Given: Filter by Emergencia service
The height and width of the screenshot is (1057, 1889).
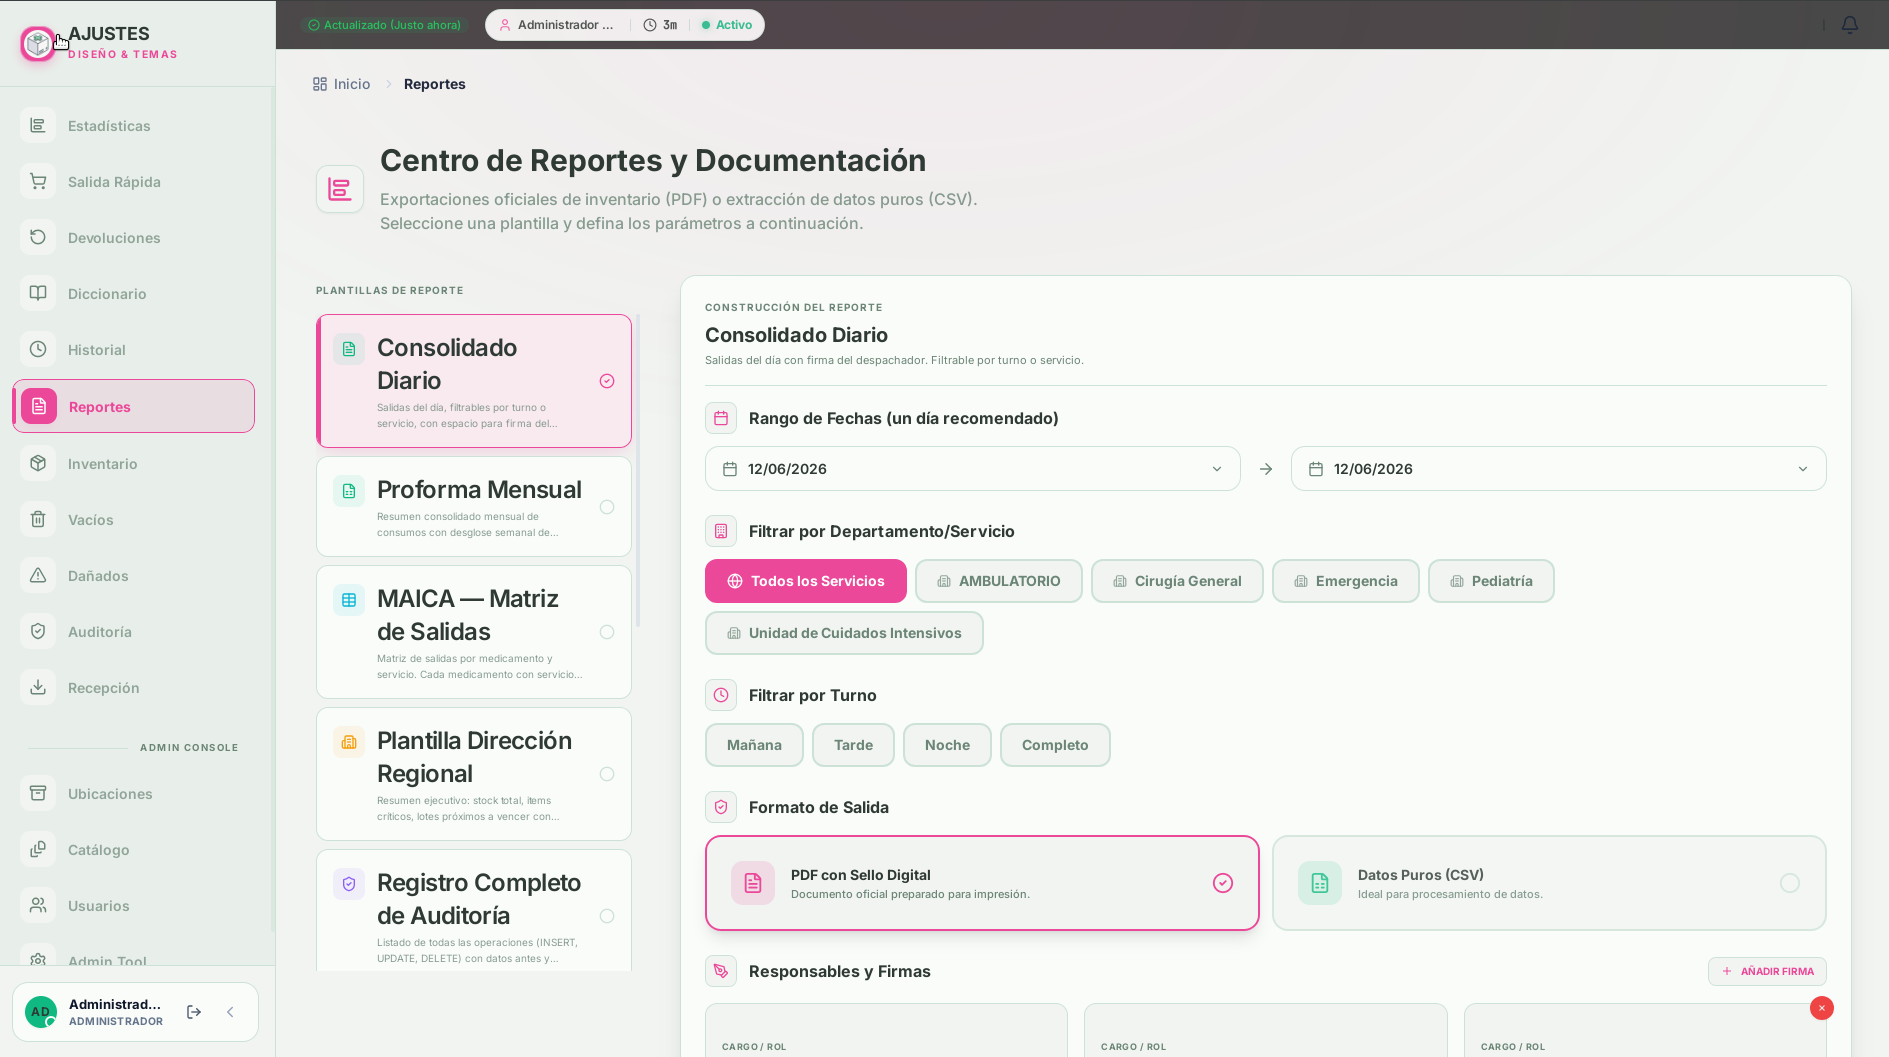Looking at the screenshot, I should pos(1345,581).
